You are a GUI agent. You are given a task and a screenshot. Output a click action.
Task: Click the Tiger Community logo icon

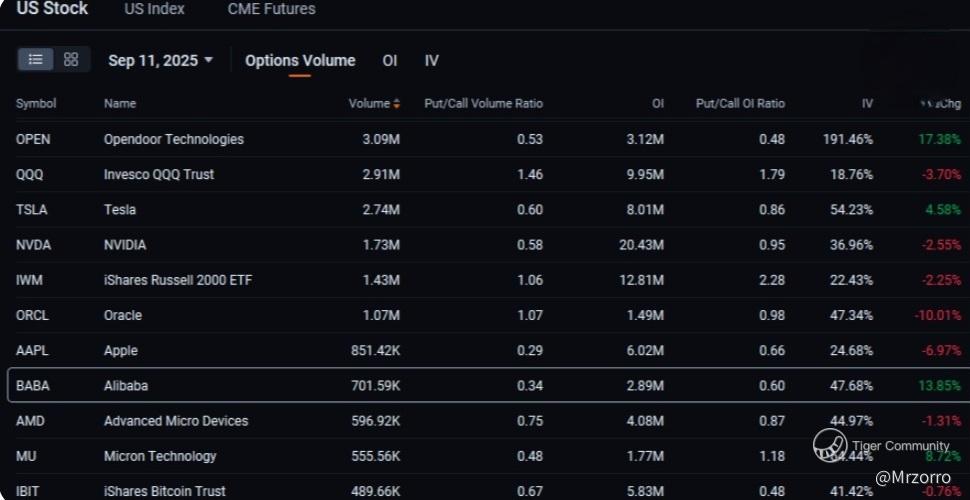pos(829,445)
